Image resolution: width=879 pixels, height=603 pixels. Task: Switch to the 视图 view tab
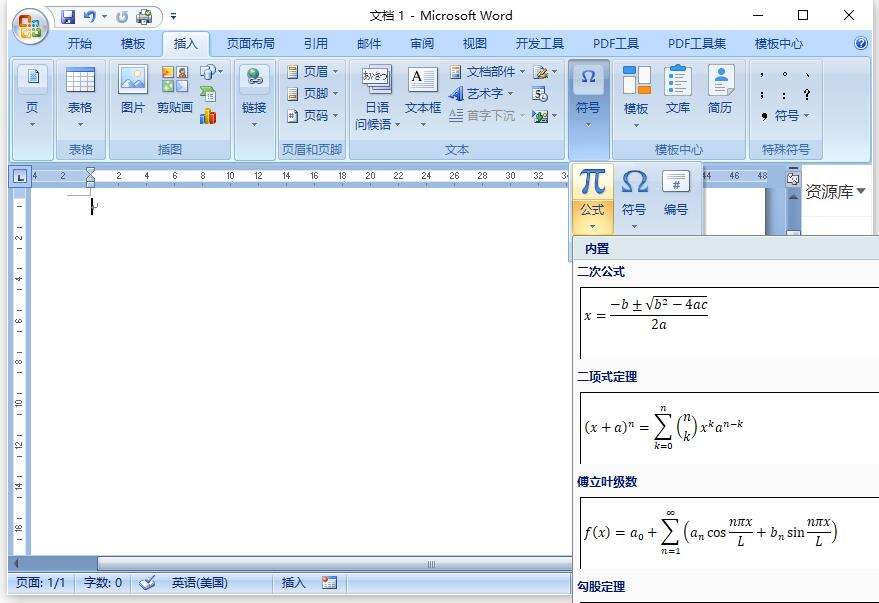[475, 44]
